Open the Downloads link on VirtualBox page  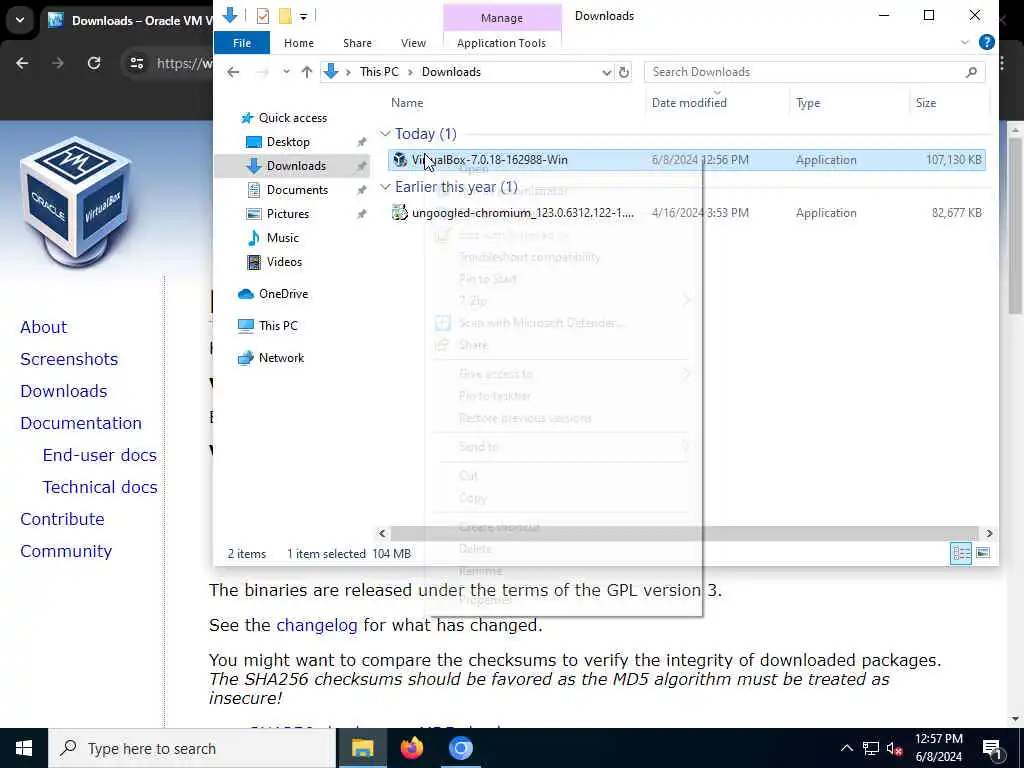[64, 391]
